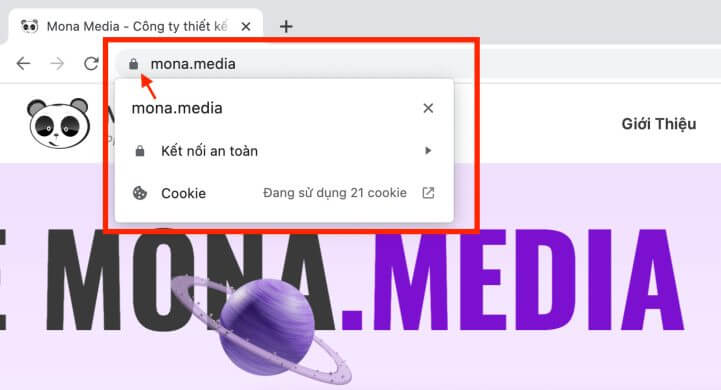The height and width of the screenshot is (390, 721).
Task: Click the padlock icon in address bar
Action: point(133,64)
